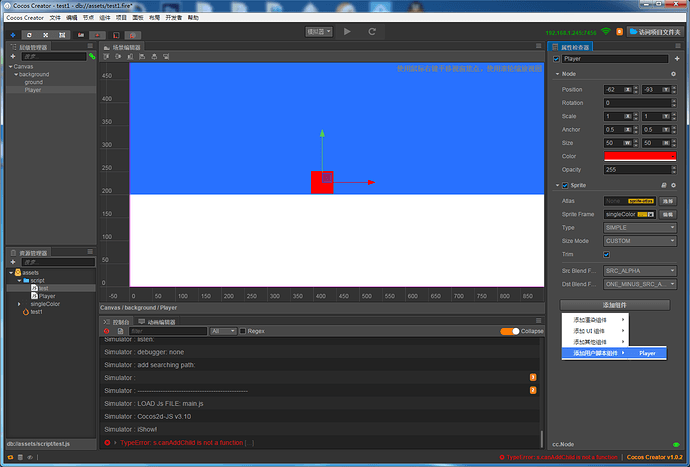Viewport: 690px width, 467px height.
Task: Open the 开发者 menu
Action: click(174, 18)
